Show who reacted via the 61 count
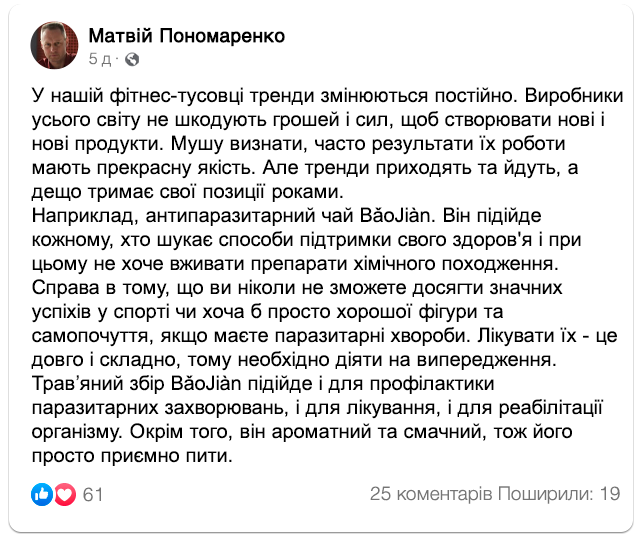This screenshot has height=542, width=641. tap(93, 494)
